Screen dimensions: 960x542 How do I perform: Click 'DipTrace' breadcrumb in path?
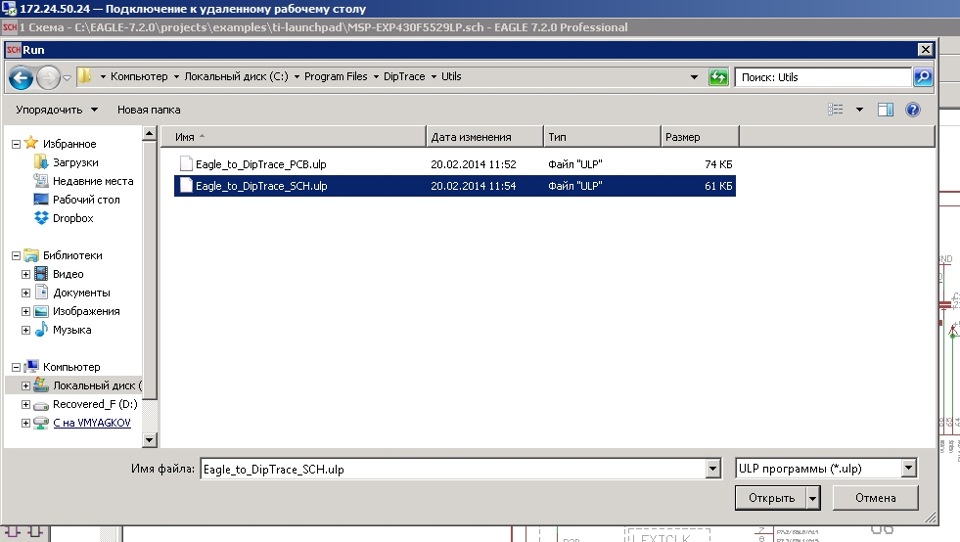[404, 77]
